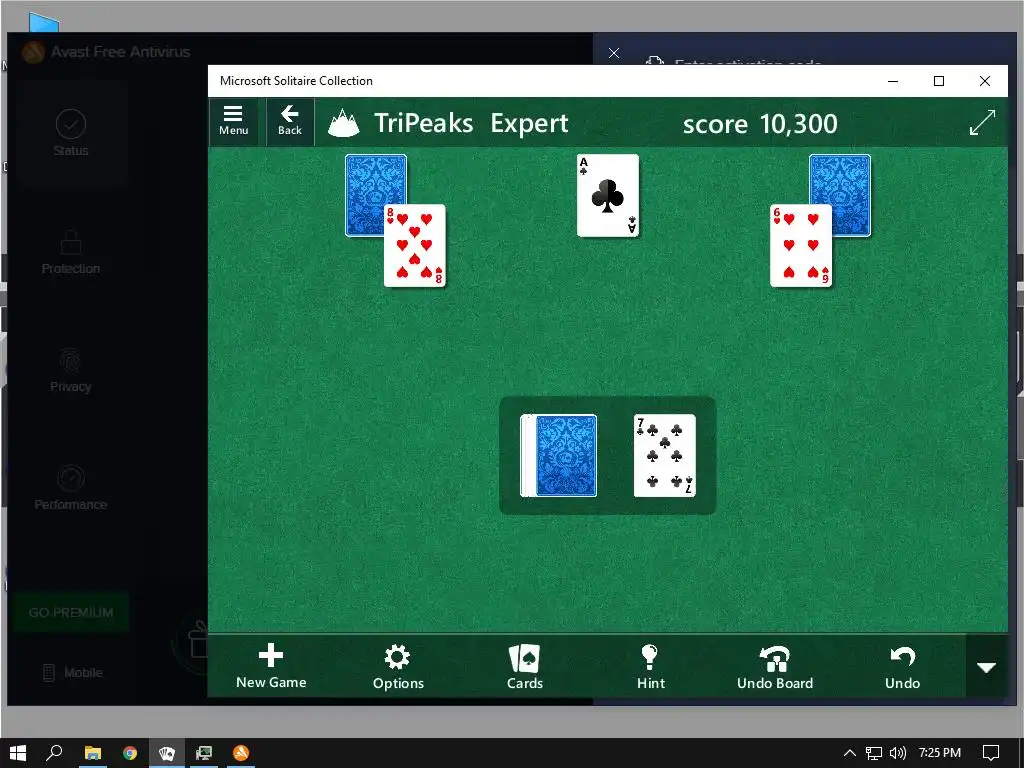
Task: Open Mobile in Avast sidebar
Action: click(72, 673)
